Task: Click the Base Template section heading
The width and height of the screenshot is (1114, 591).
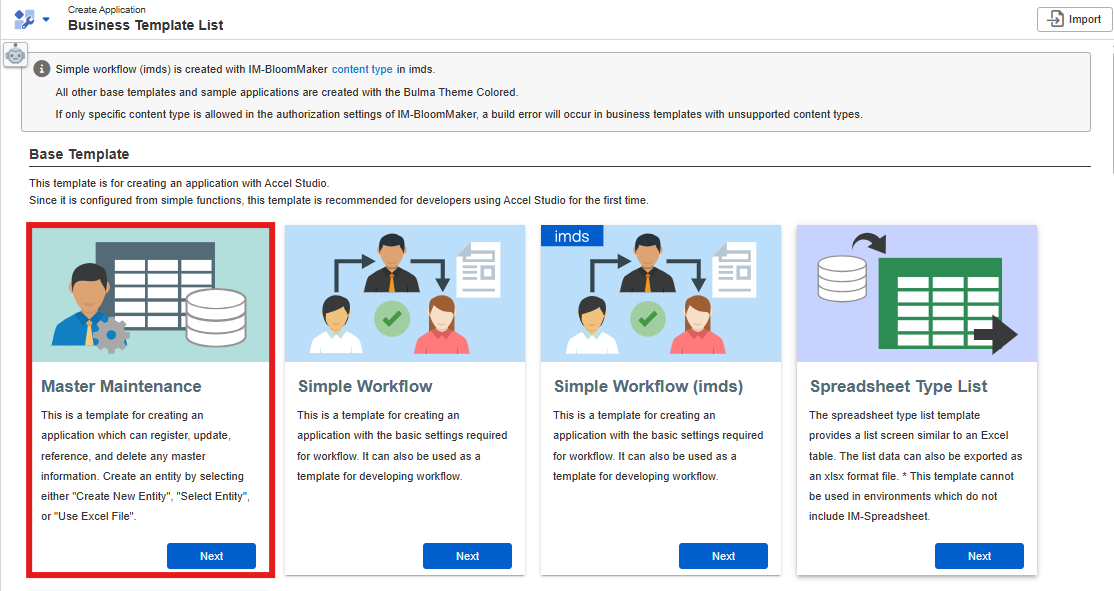Action: pyautogui.click(x=80, y=154)
